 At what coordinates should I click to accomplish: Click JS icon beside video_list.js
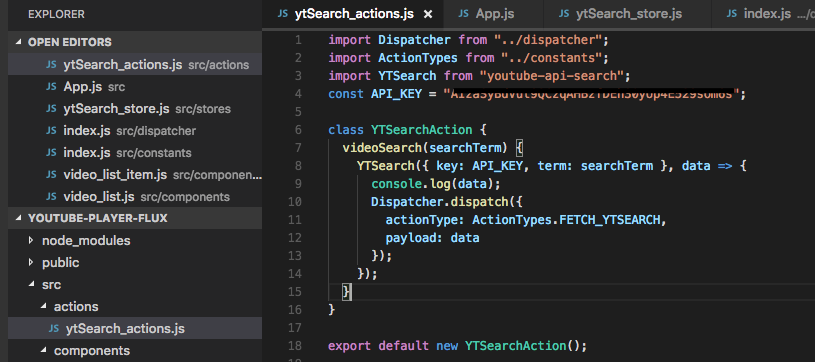[51, 197]
